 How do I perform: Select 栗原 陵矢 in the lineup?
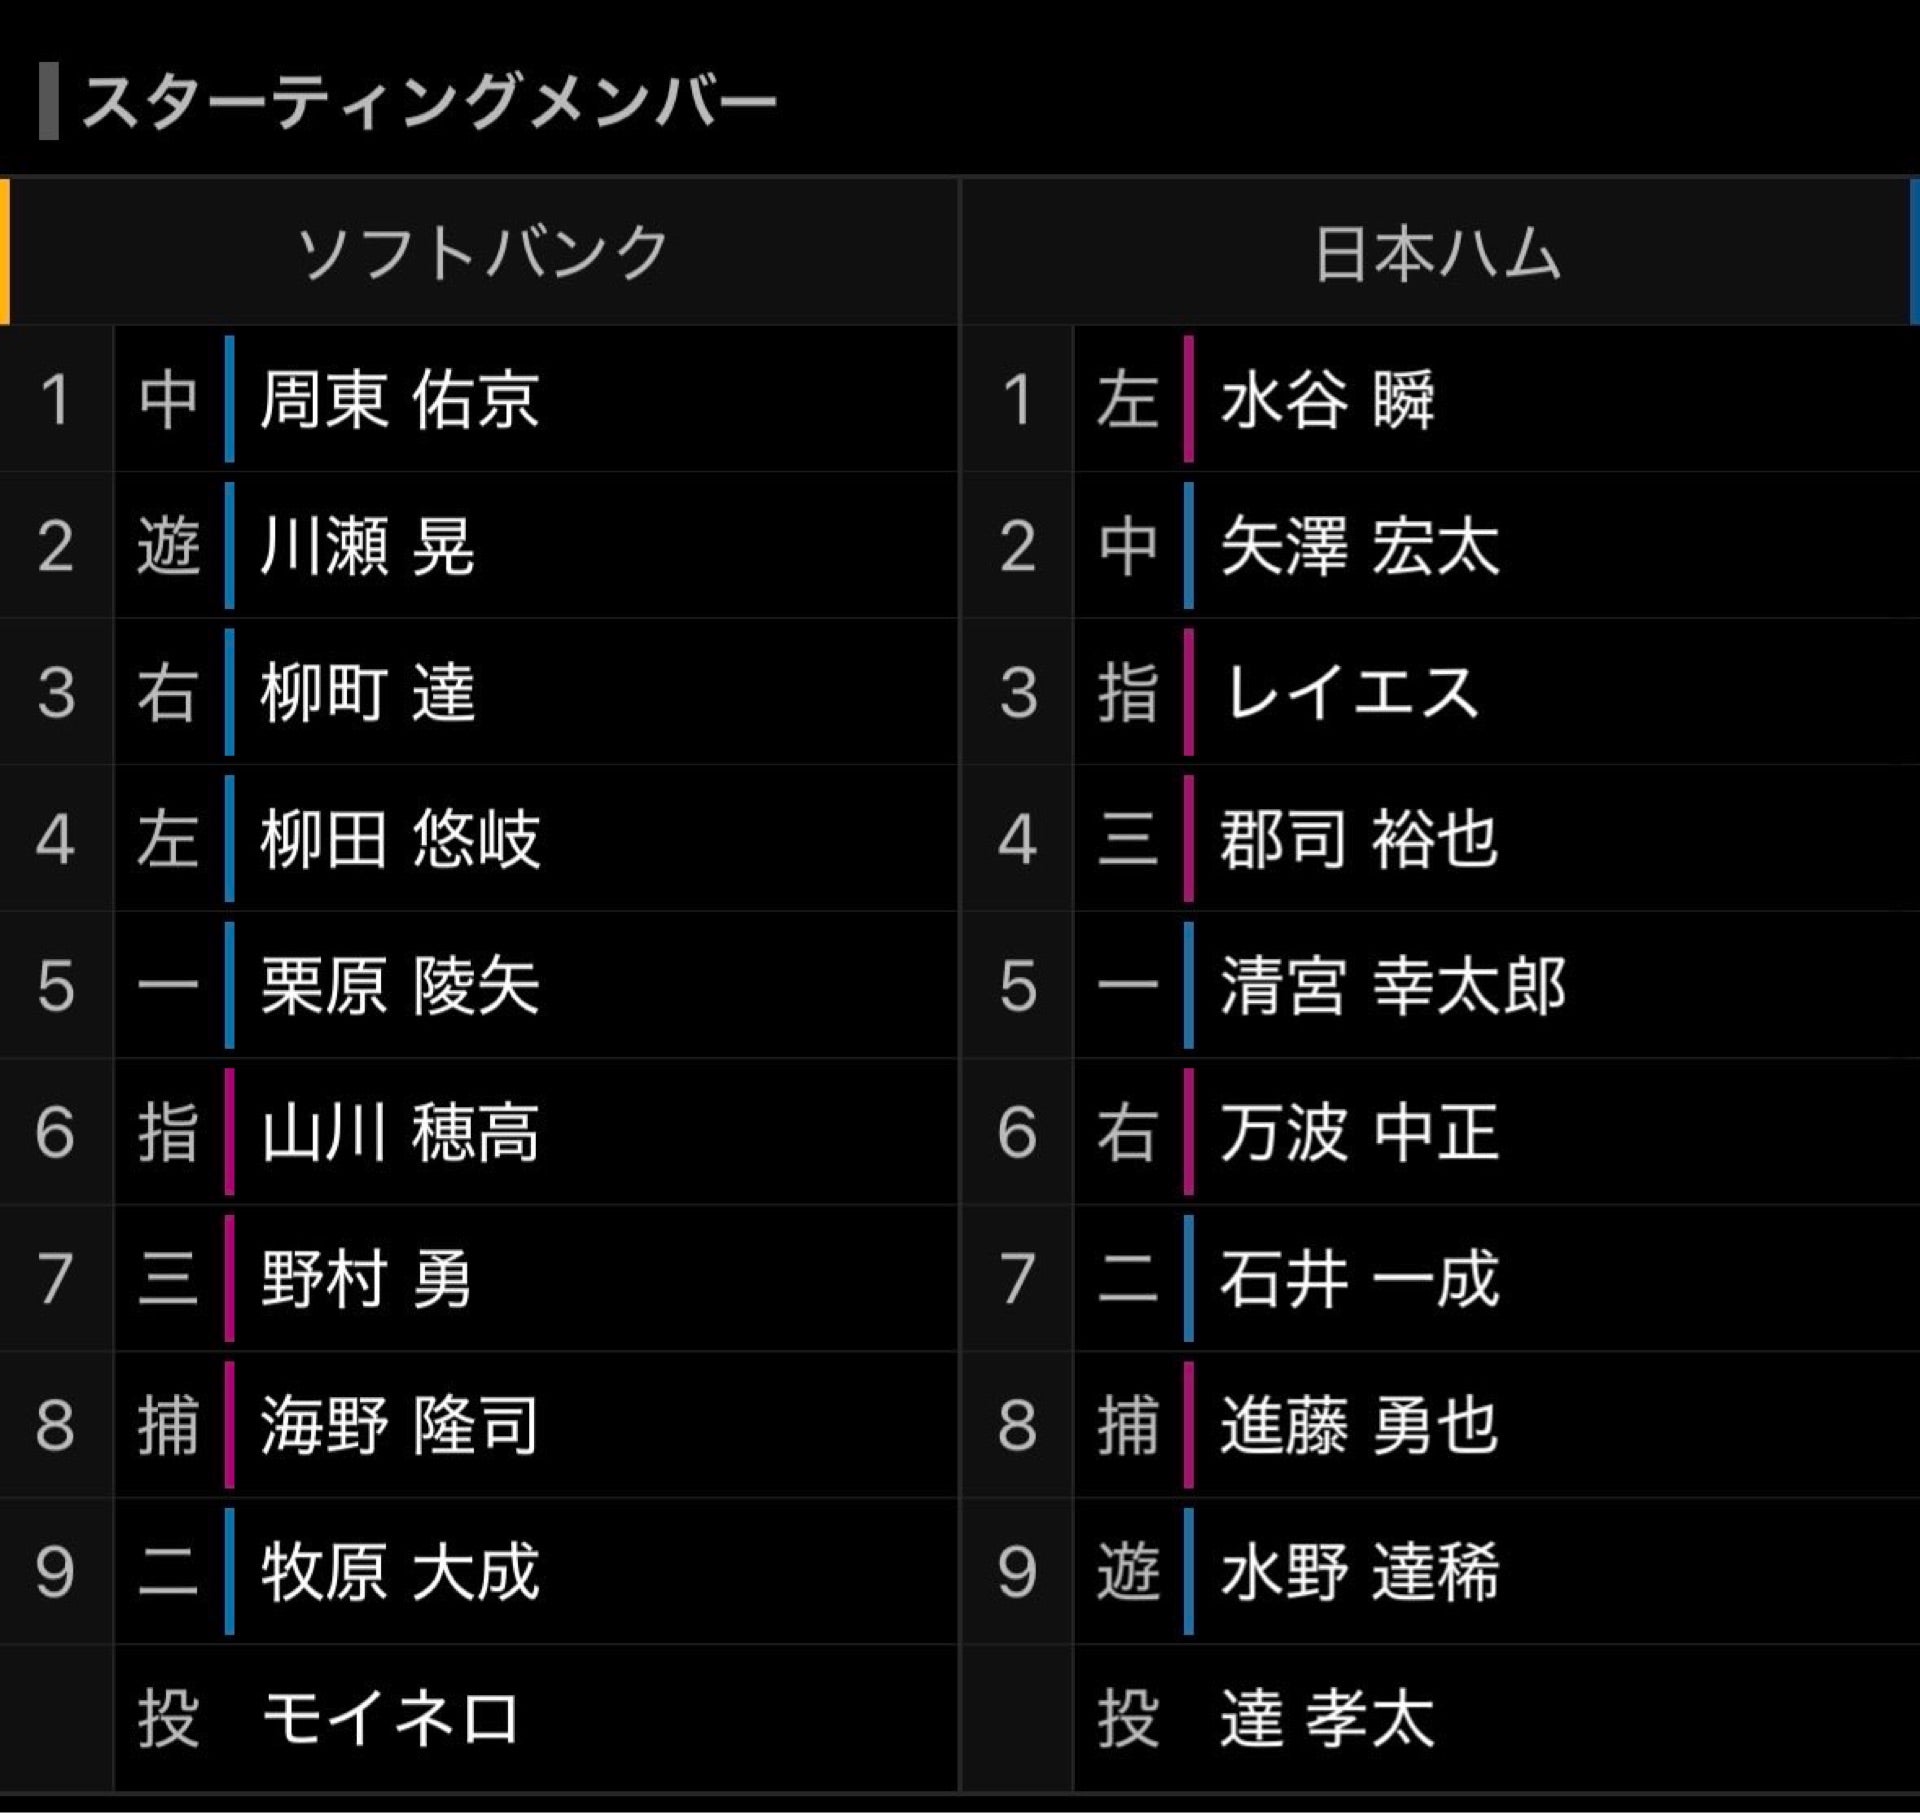pyautogui.click(x=400, y=986)
